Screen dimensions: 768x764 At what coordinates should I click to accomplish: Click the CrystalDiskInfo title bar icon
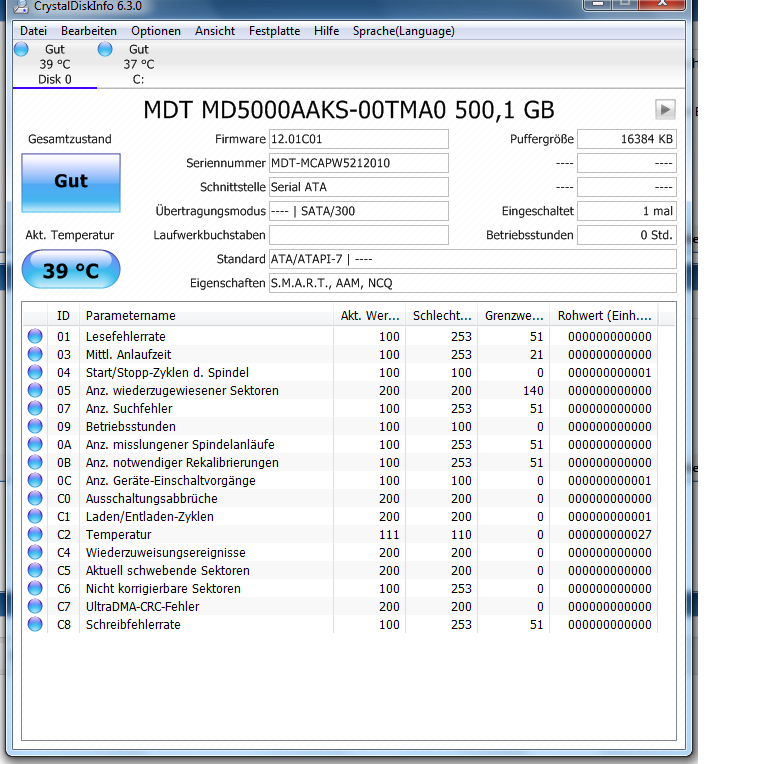(21, 6)
